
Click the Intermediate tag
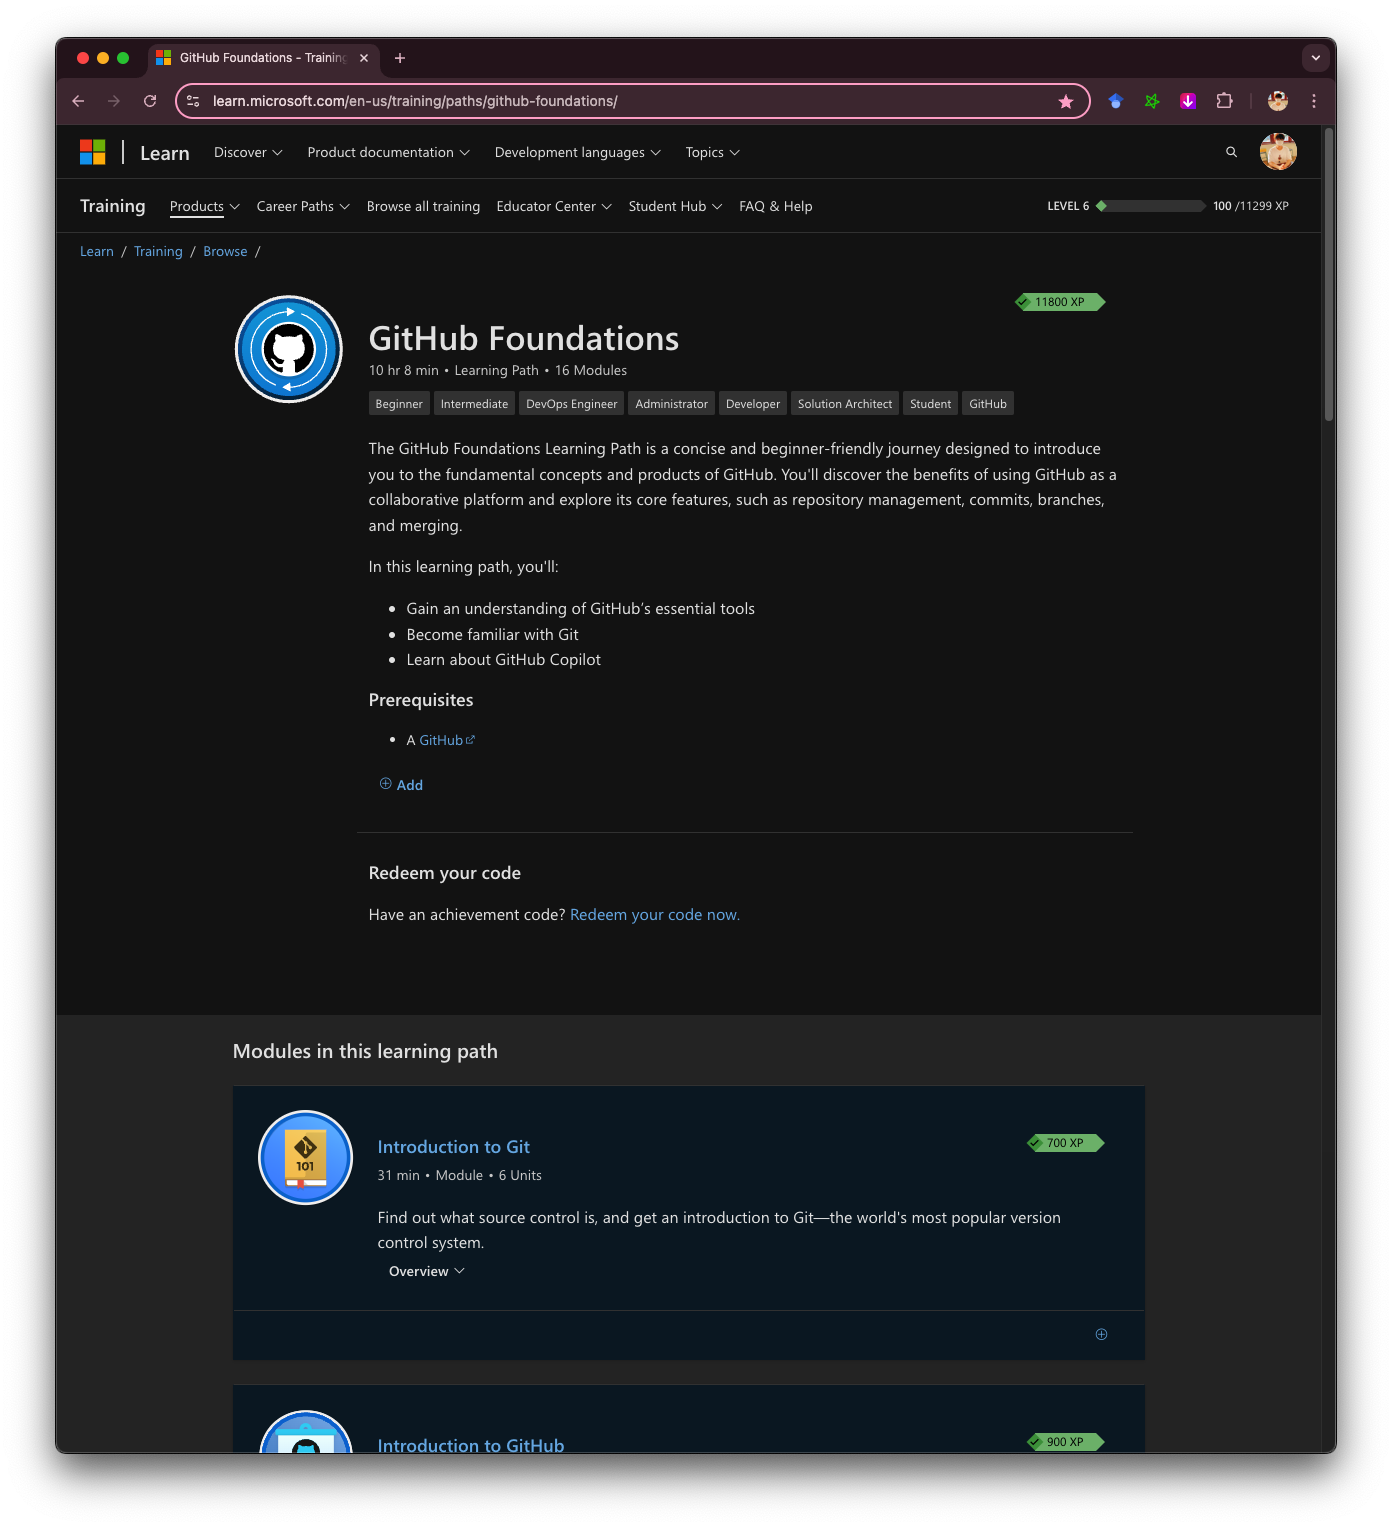tap(474, 404)
